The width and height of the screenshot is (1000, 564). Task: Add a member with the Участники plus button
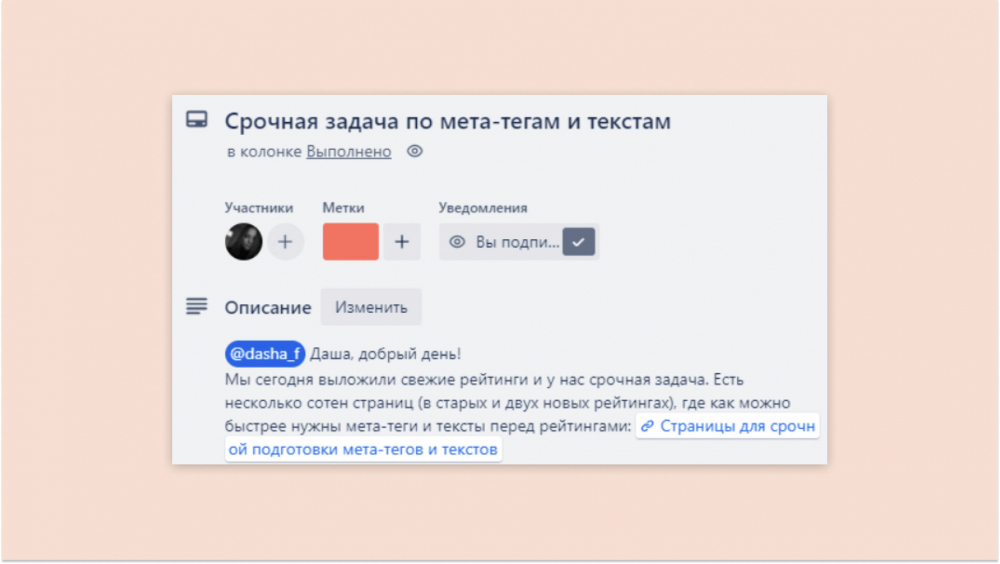tap(285, 241)
